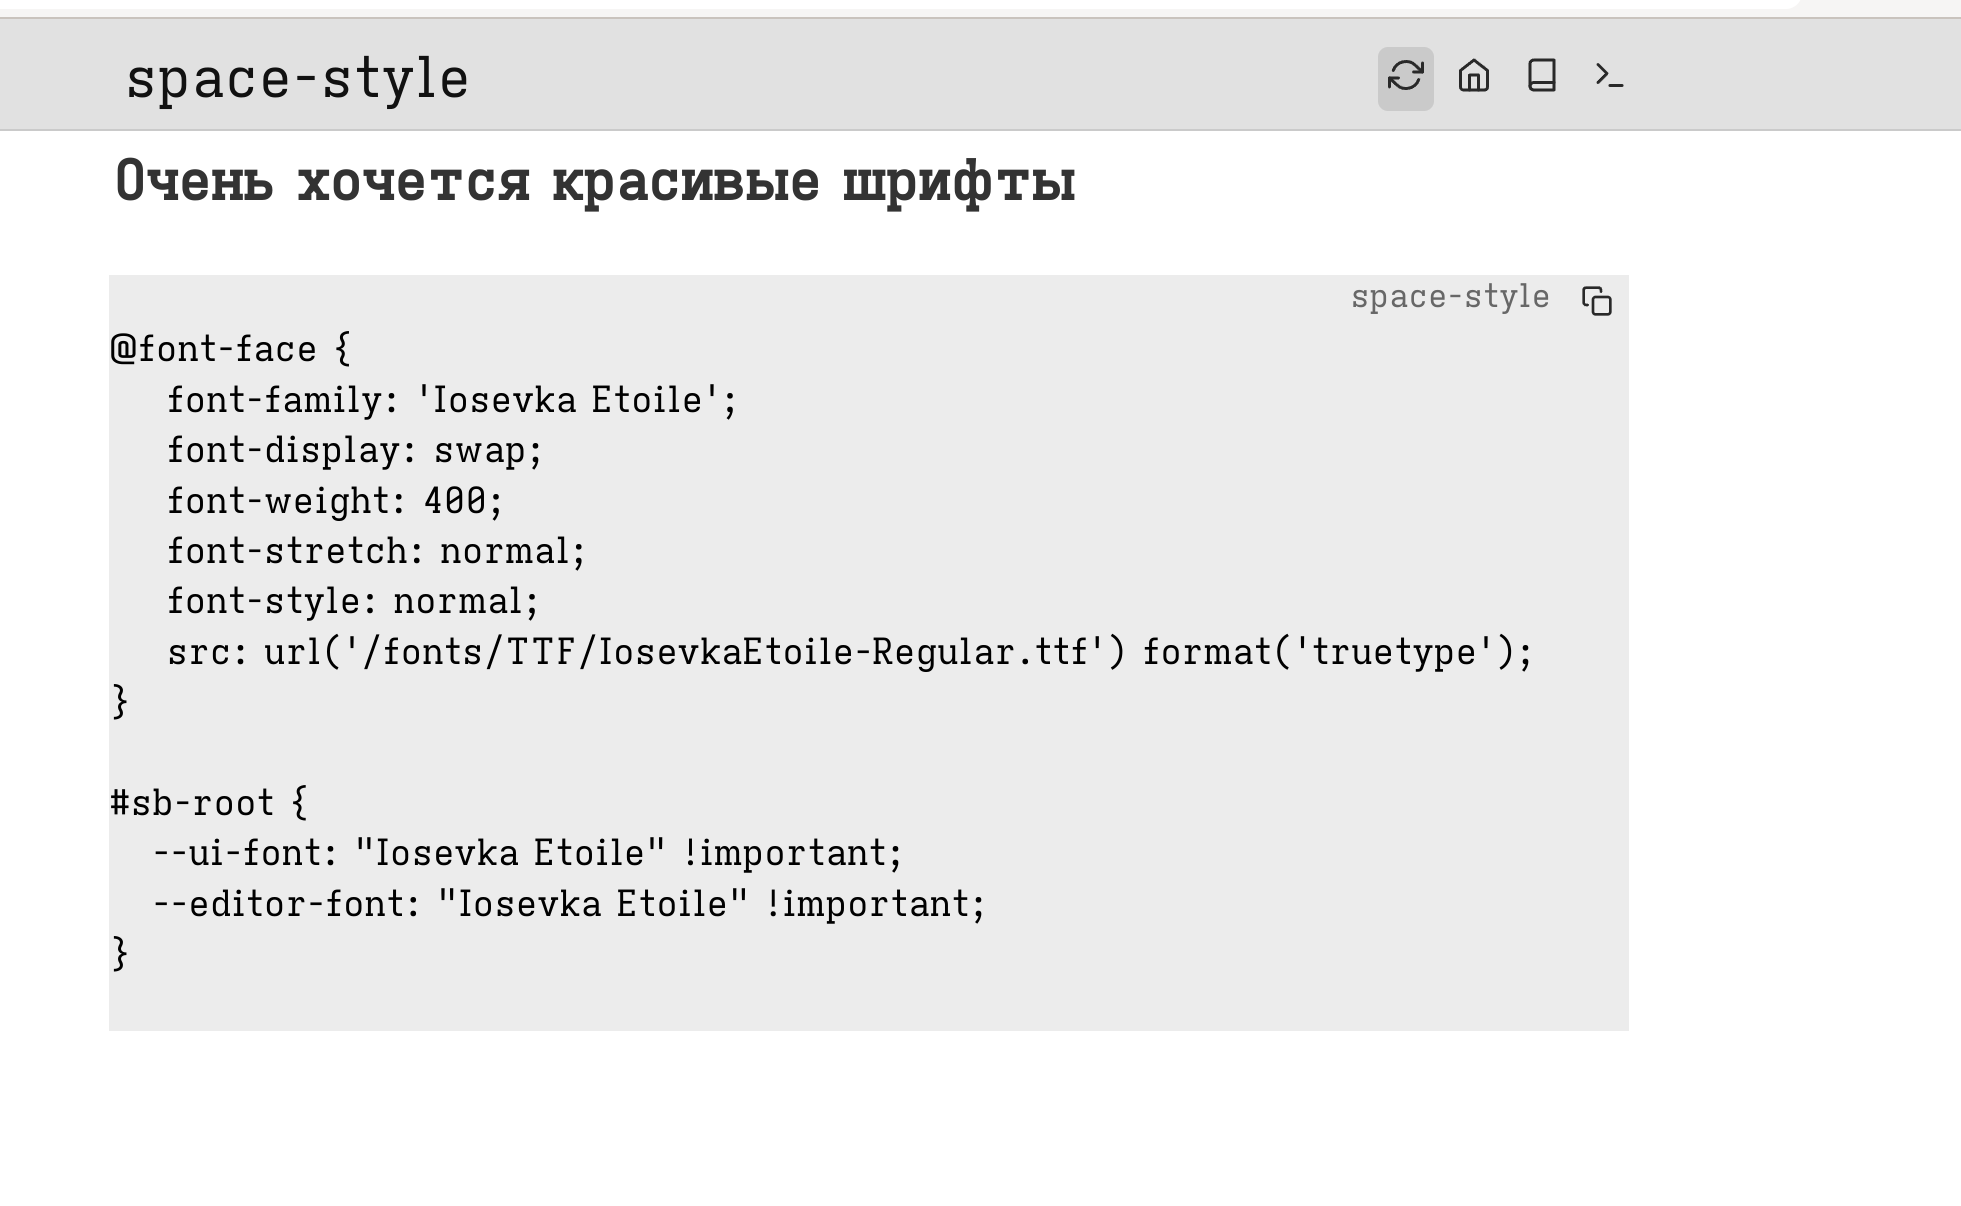This screenshot has width=1961, height=1206.
Task: Place cursor on font-style: normal line
Action: pos(352,601)
